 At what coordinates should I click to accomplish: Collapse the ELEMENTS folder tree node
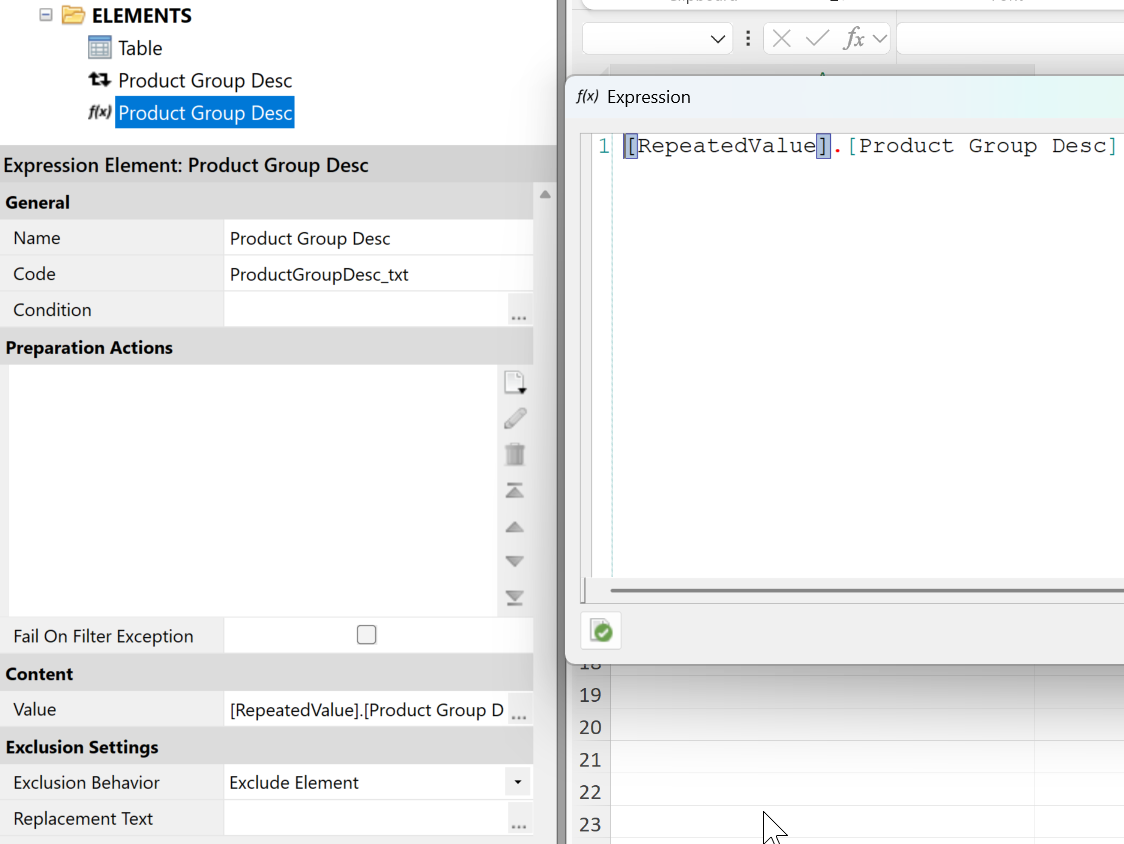(x=46, y=15)
